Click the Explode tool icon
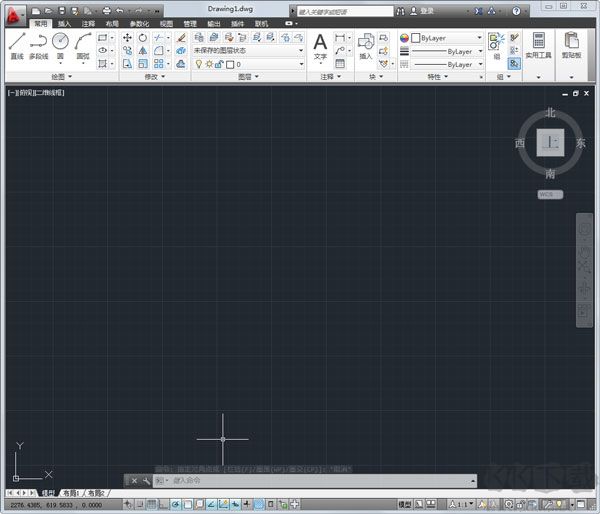This screenshot has height=514, width=600. tap(181, 51)
